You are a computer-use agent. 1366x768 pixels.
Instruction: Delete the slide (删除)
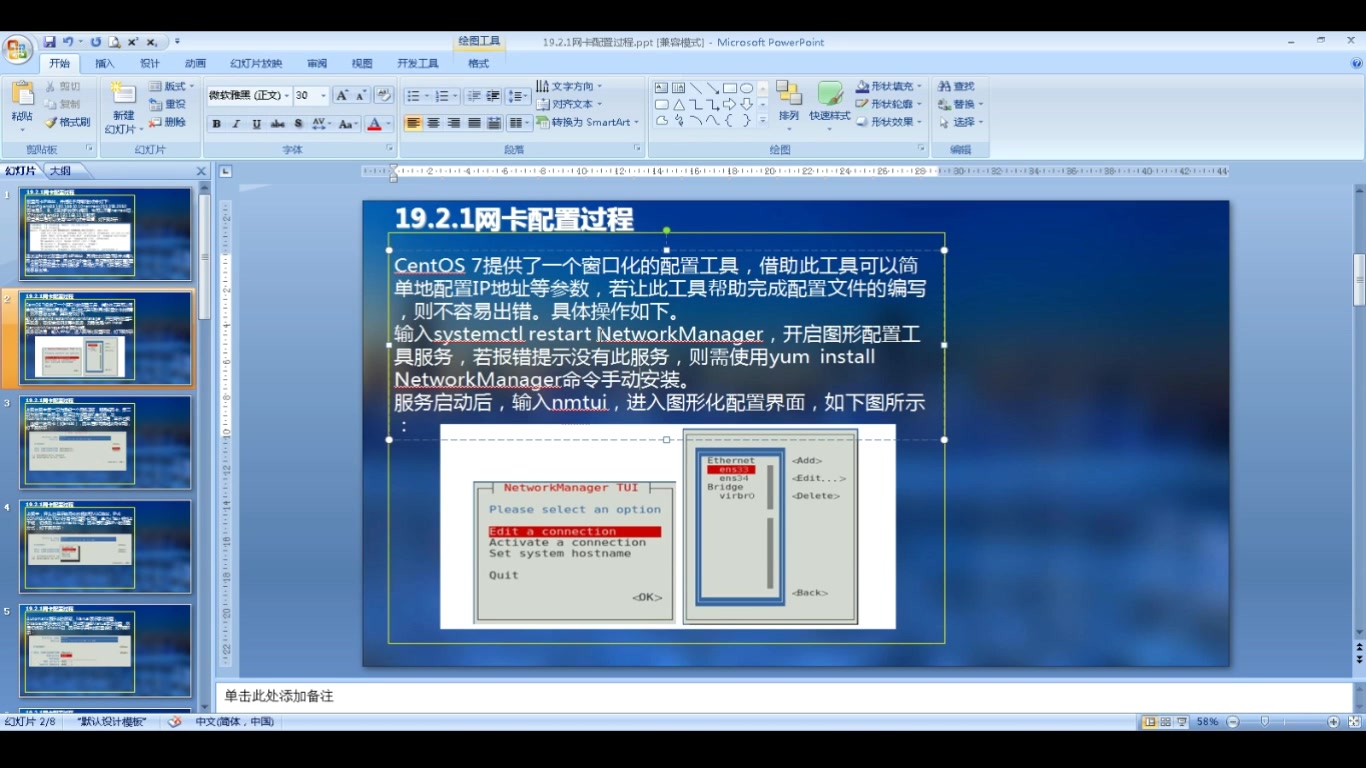[168, 122]
